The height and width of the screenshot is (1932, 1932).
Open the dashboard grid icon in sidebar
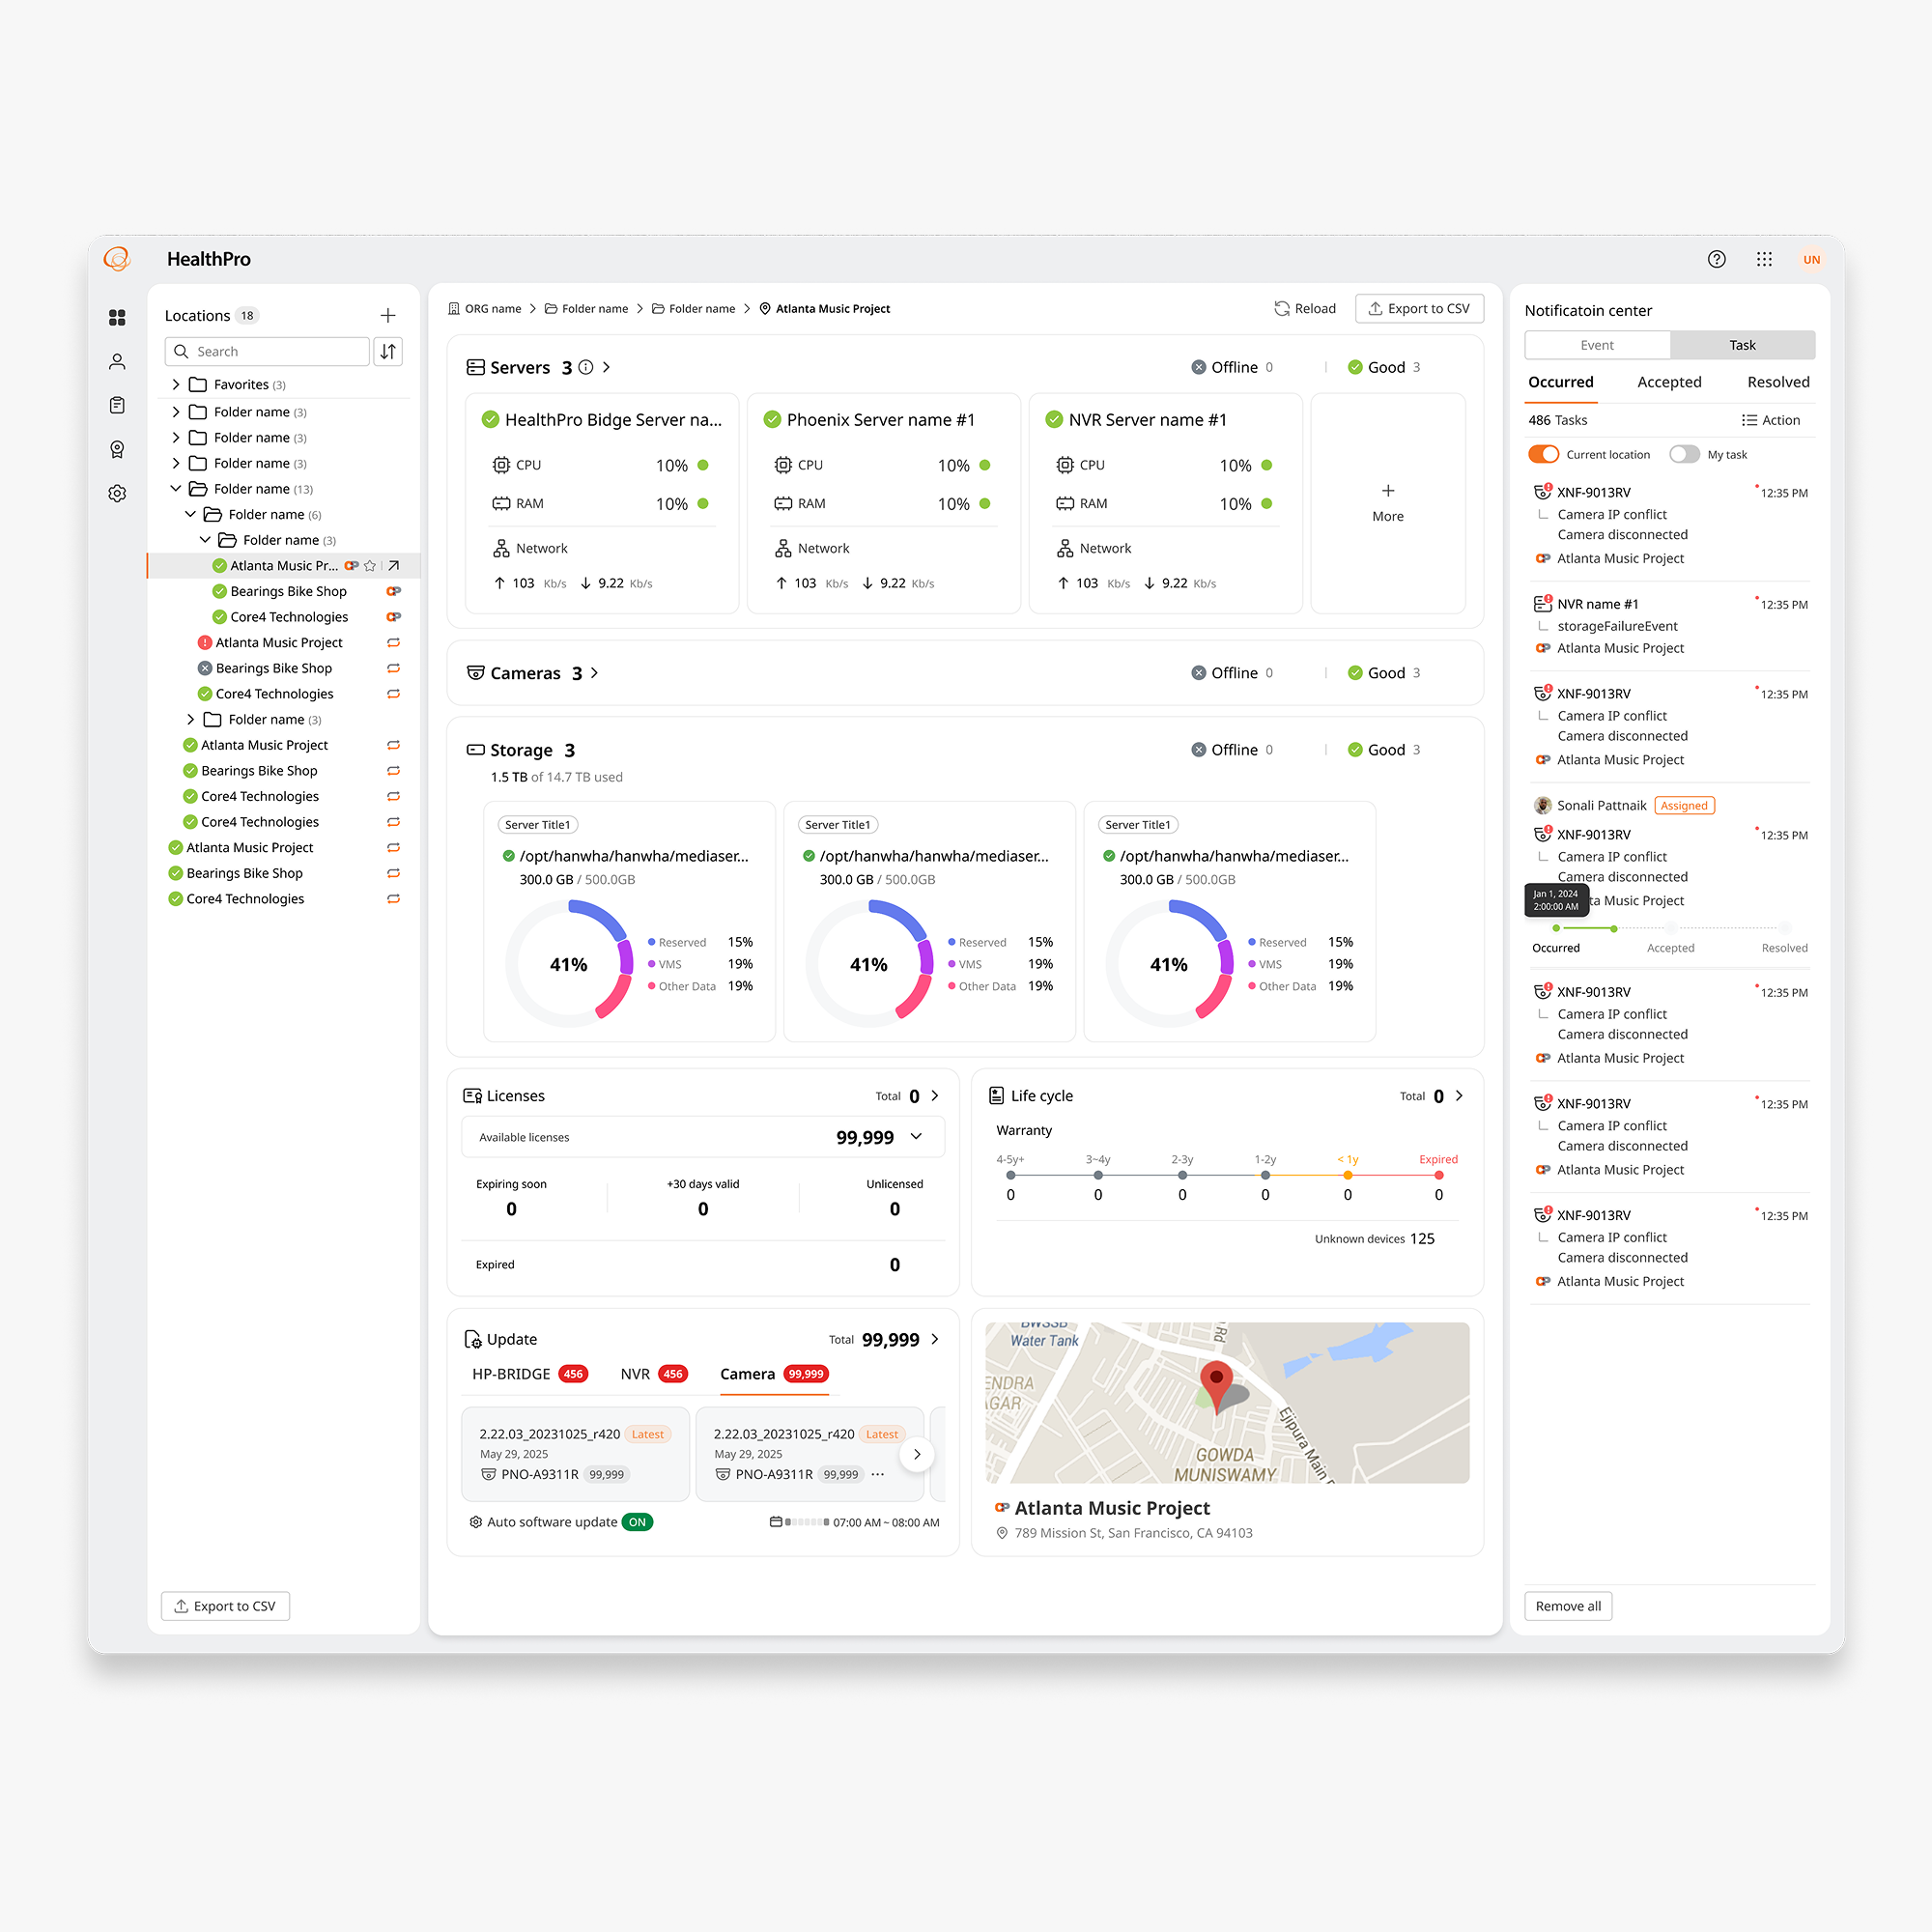[x=117, y=317]
